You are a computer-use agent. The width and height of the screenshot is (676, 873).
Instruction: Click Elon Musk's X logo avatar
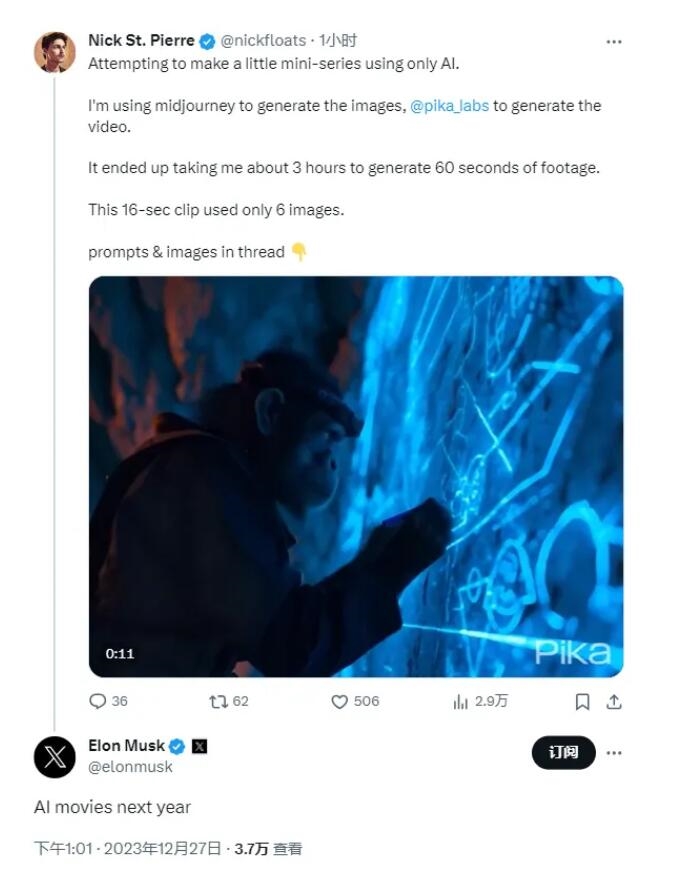point(55,756)
